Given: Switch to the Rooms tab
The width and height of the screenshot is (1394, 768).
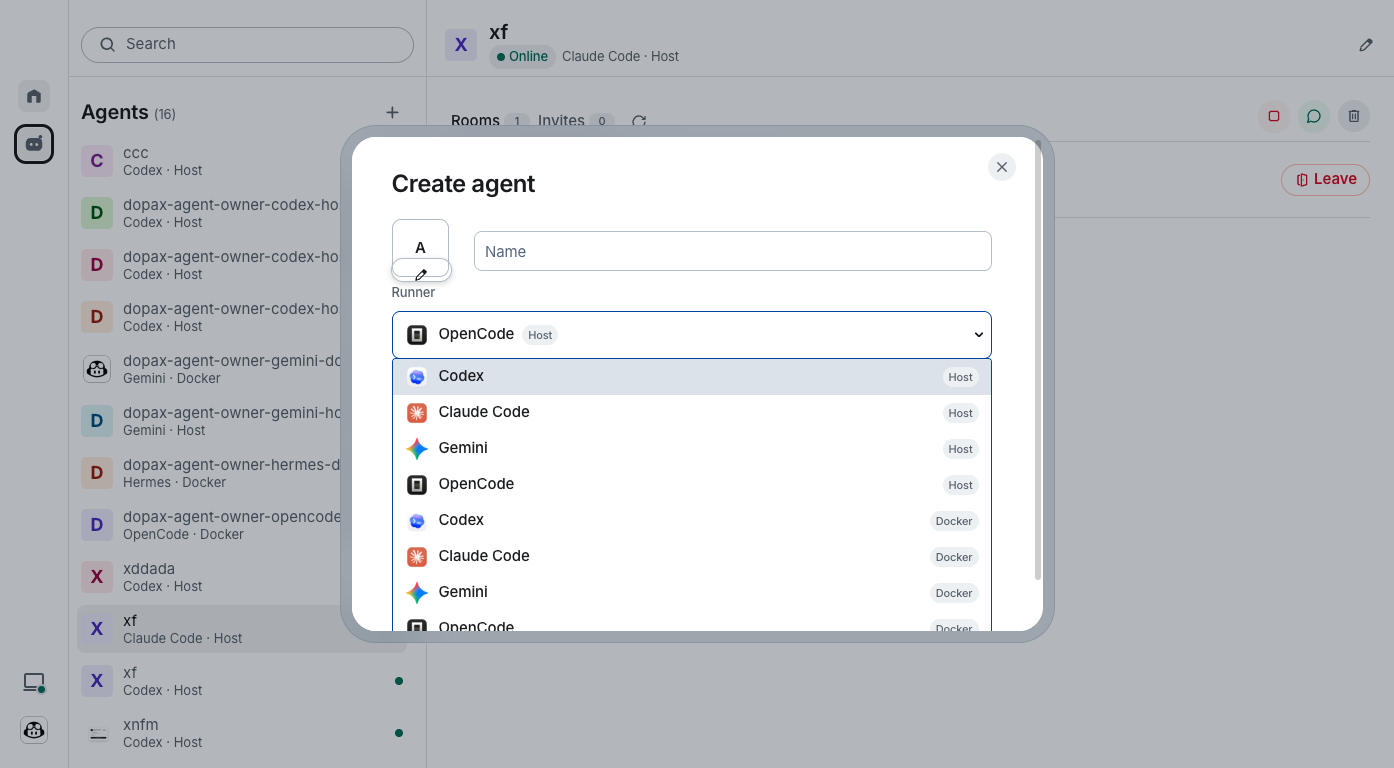Looking at the screenshot, I should [x=489, y=121].
